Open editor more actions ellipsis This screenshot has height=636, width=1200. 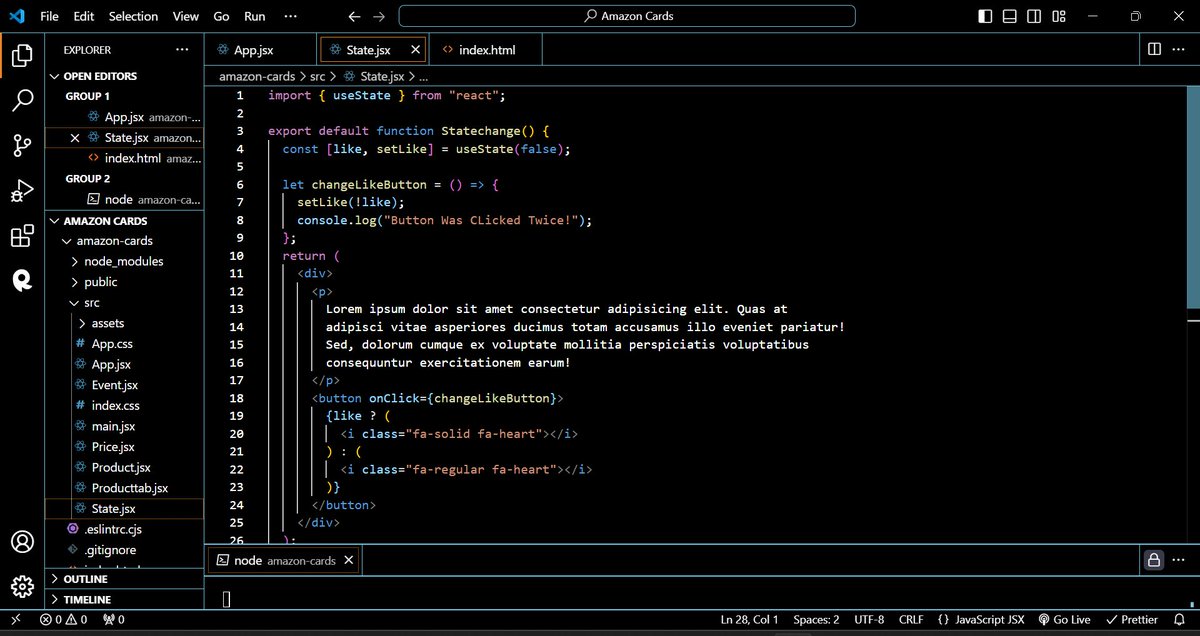(x=1181, y=49)
